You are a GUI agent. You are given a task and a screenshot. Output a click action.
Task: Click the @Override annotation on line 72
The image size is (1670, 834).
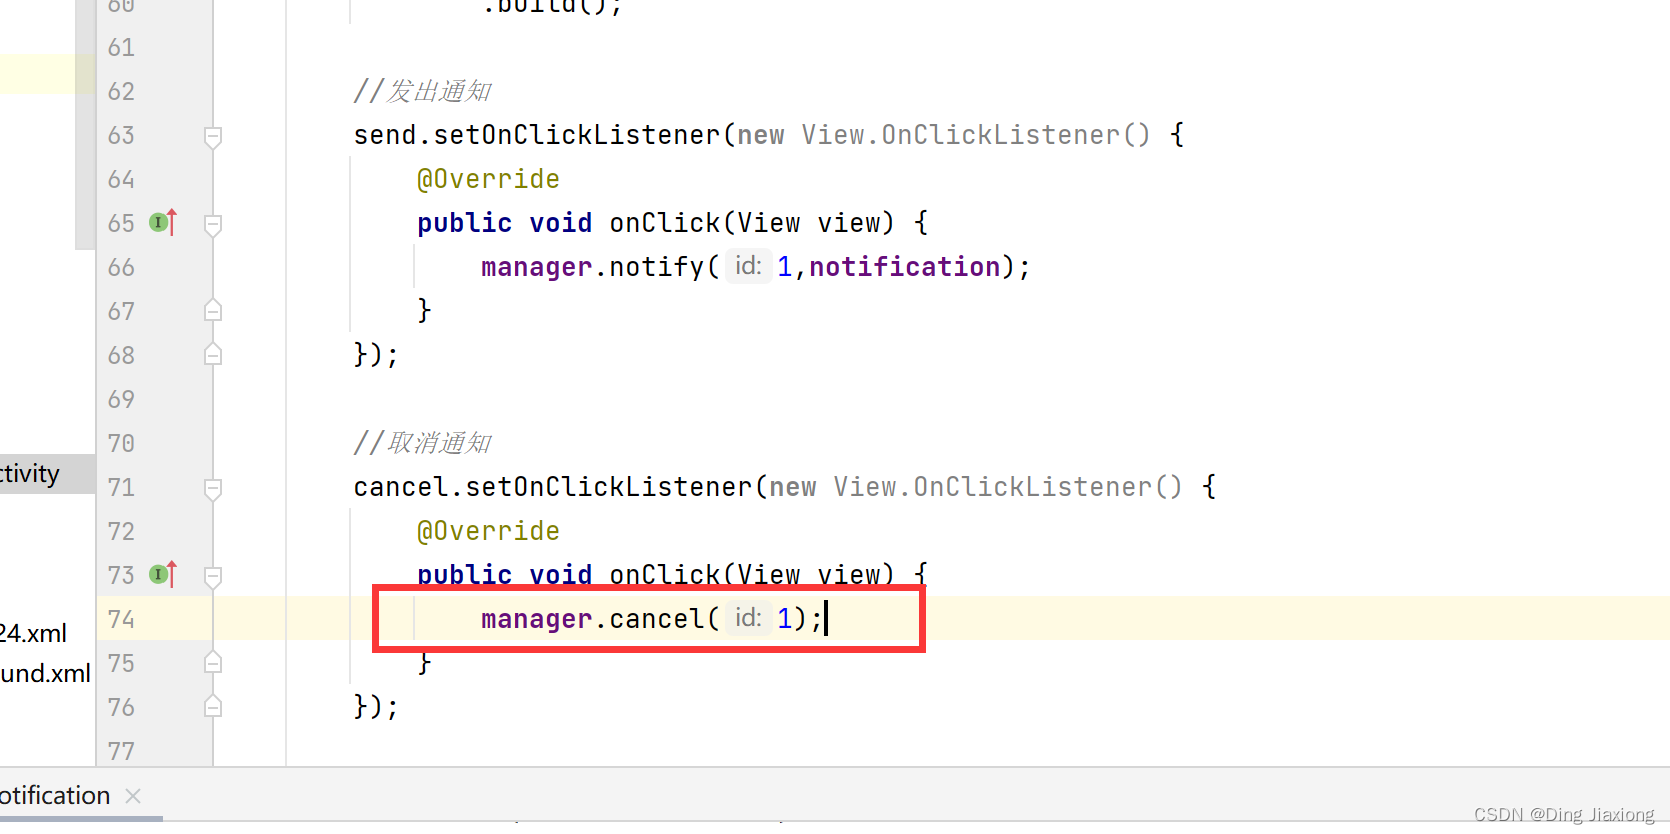488,531
